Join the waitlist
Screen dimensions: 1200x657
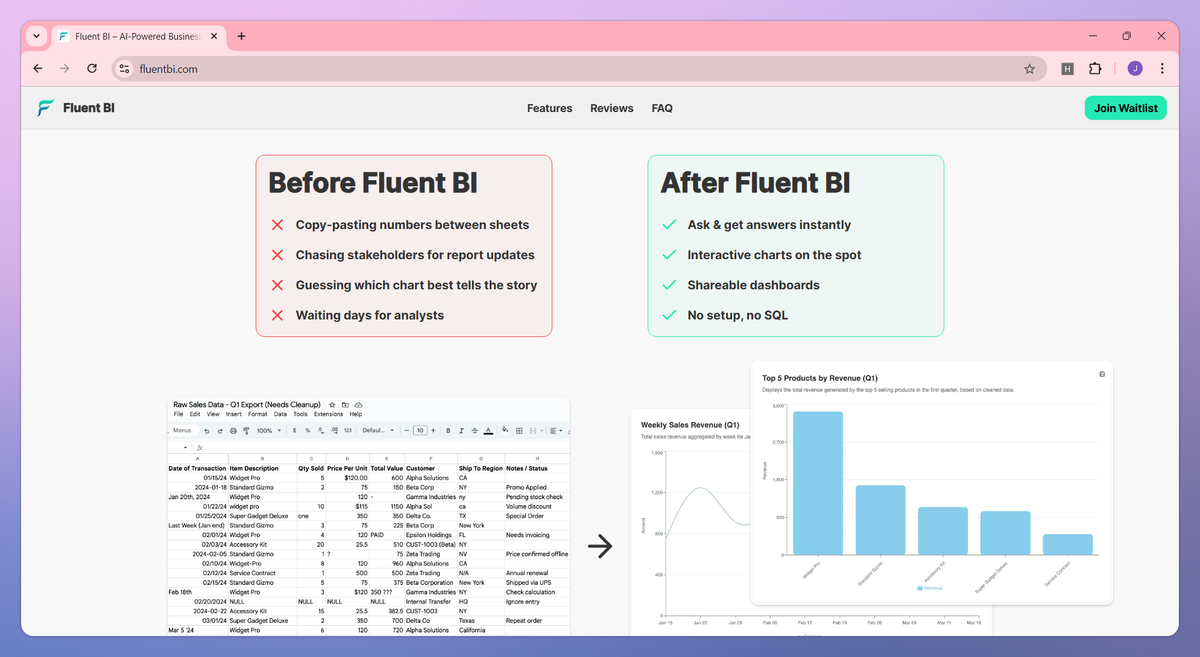pos(1125,108)
